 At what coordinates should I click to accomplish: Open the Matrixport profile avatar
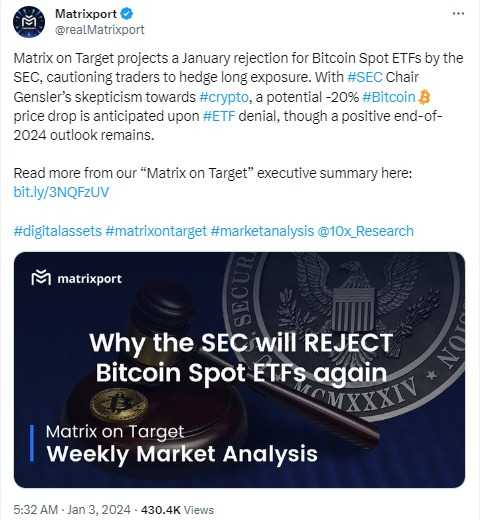click(x=29, y=22)
